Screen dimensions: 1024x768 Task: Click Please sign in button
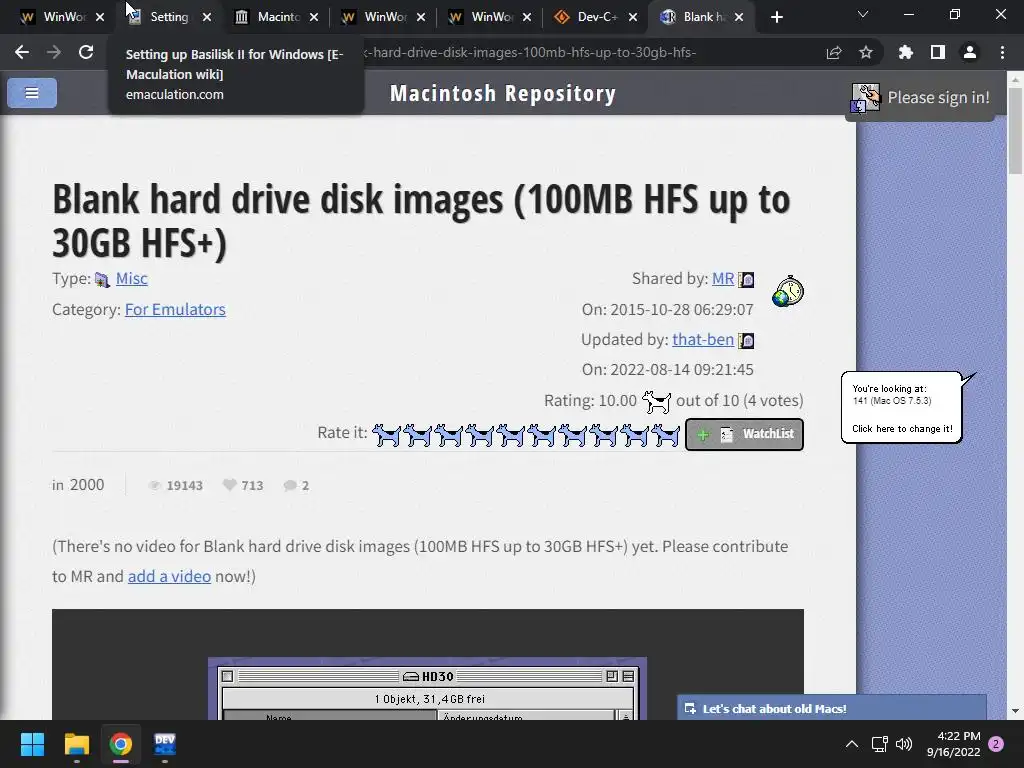click(920, 97)
